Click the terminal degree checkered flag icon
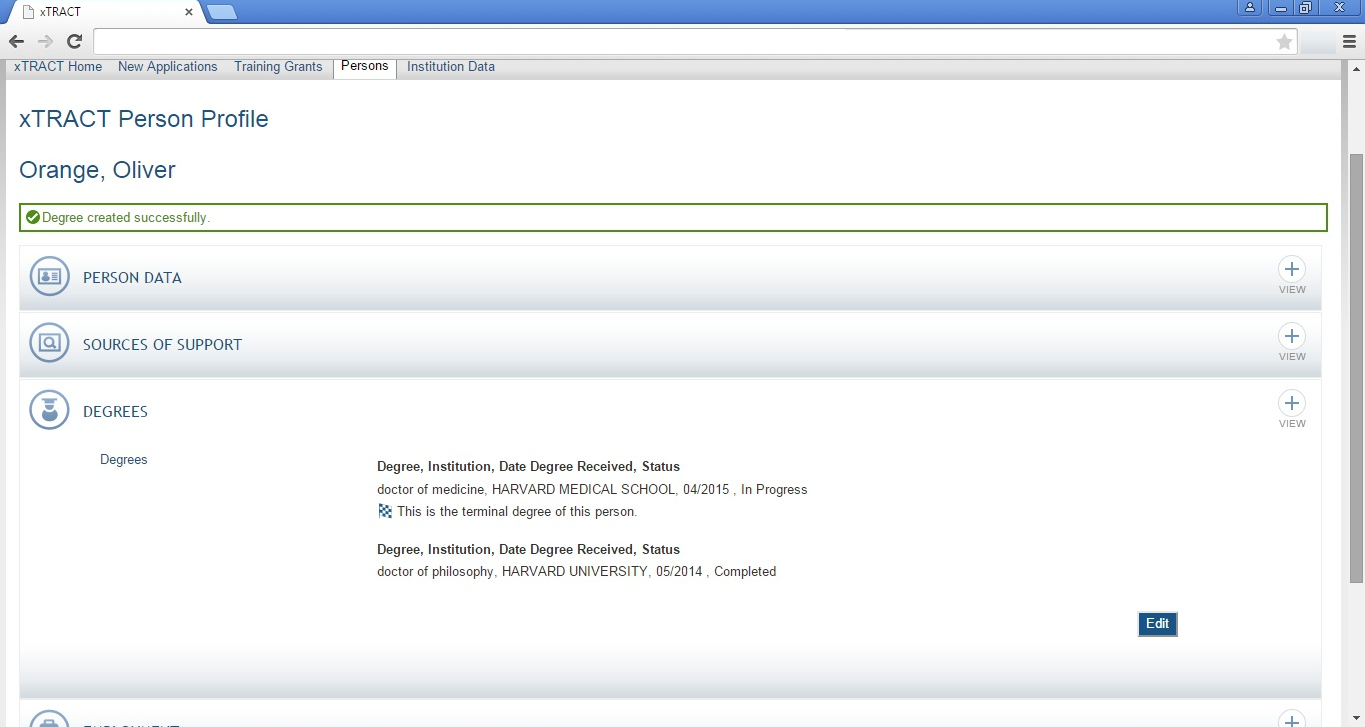Screen dimensions: 1365x727 385,511
